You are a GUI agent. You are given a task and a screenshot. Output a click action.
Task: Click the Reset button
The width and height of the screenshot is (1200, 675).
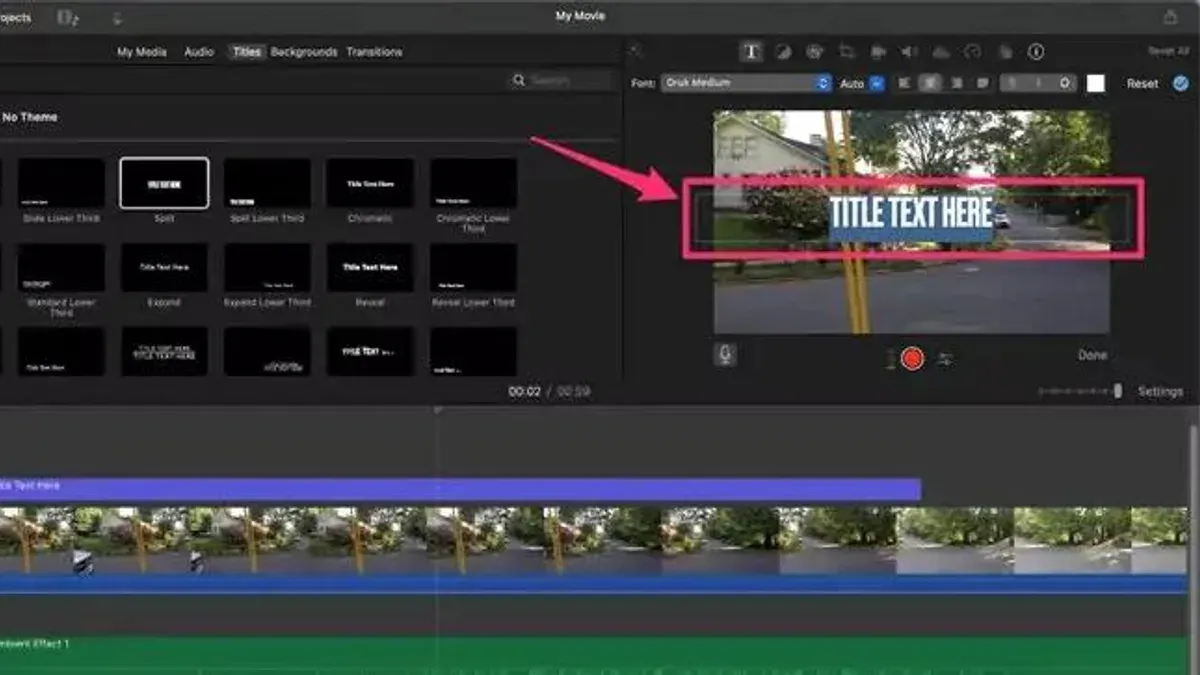tap(1142, 83)
